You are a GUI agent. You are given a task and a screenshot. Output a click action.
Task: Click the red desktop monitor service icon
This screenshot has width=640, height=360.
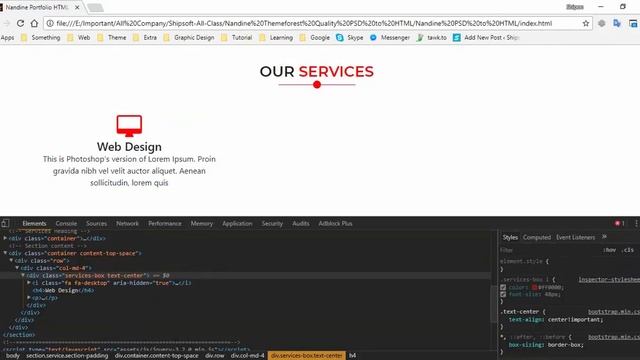[x=129, y=126]
